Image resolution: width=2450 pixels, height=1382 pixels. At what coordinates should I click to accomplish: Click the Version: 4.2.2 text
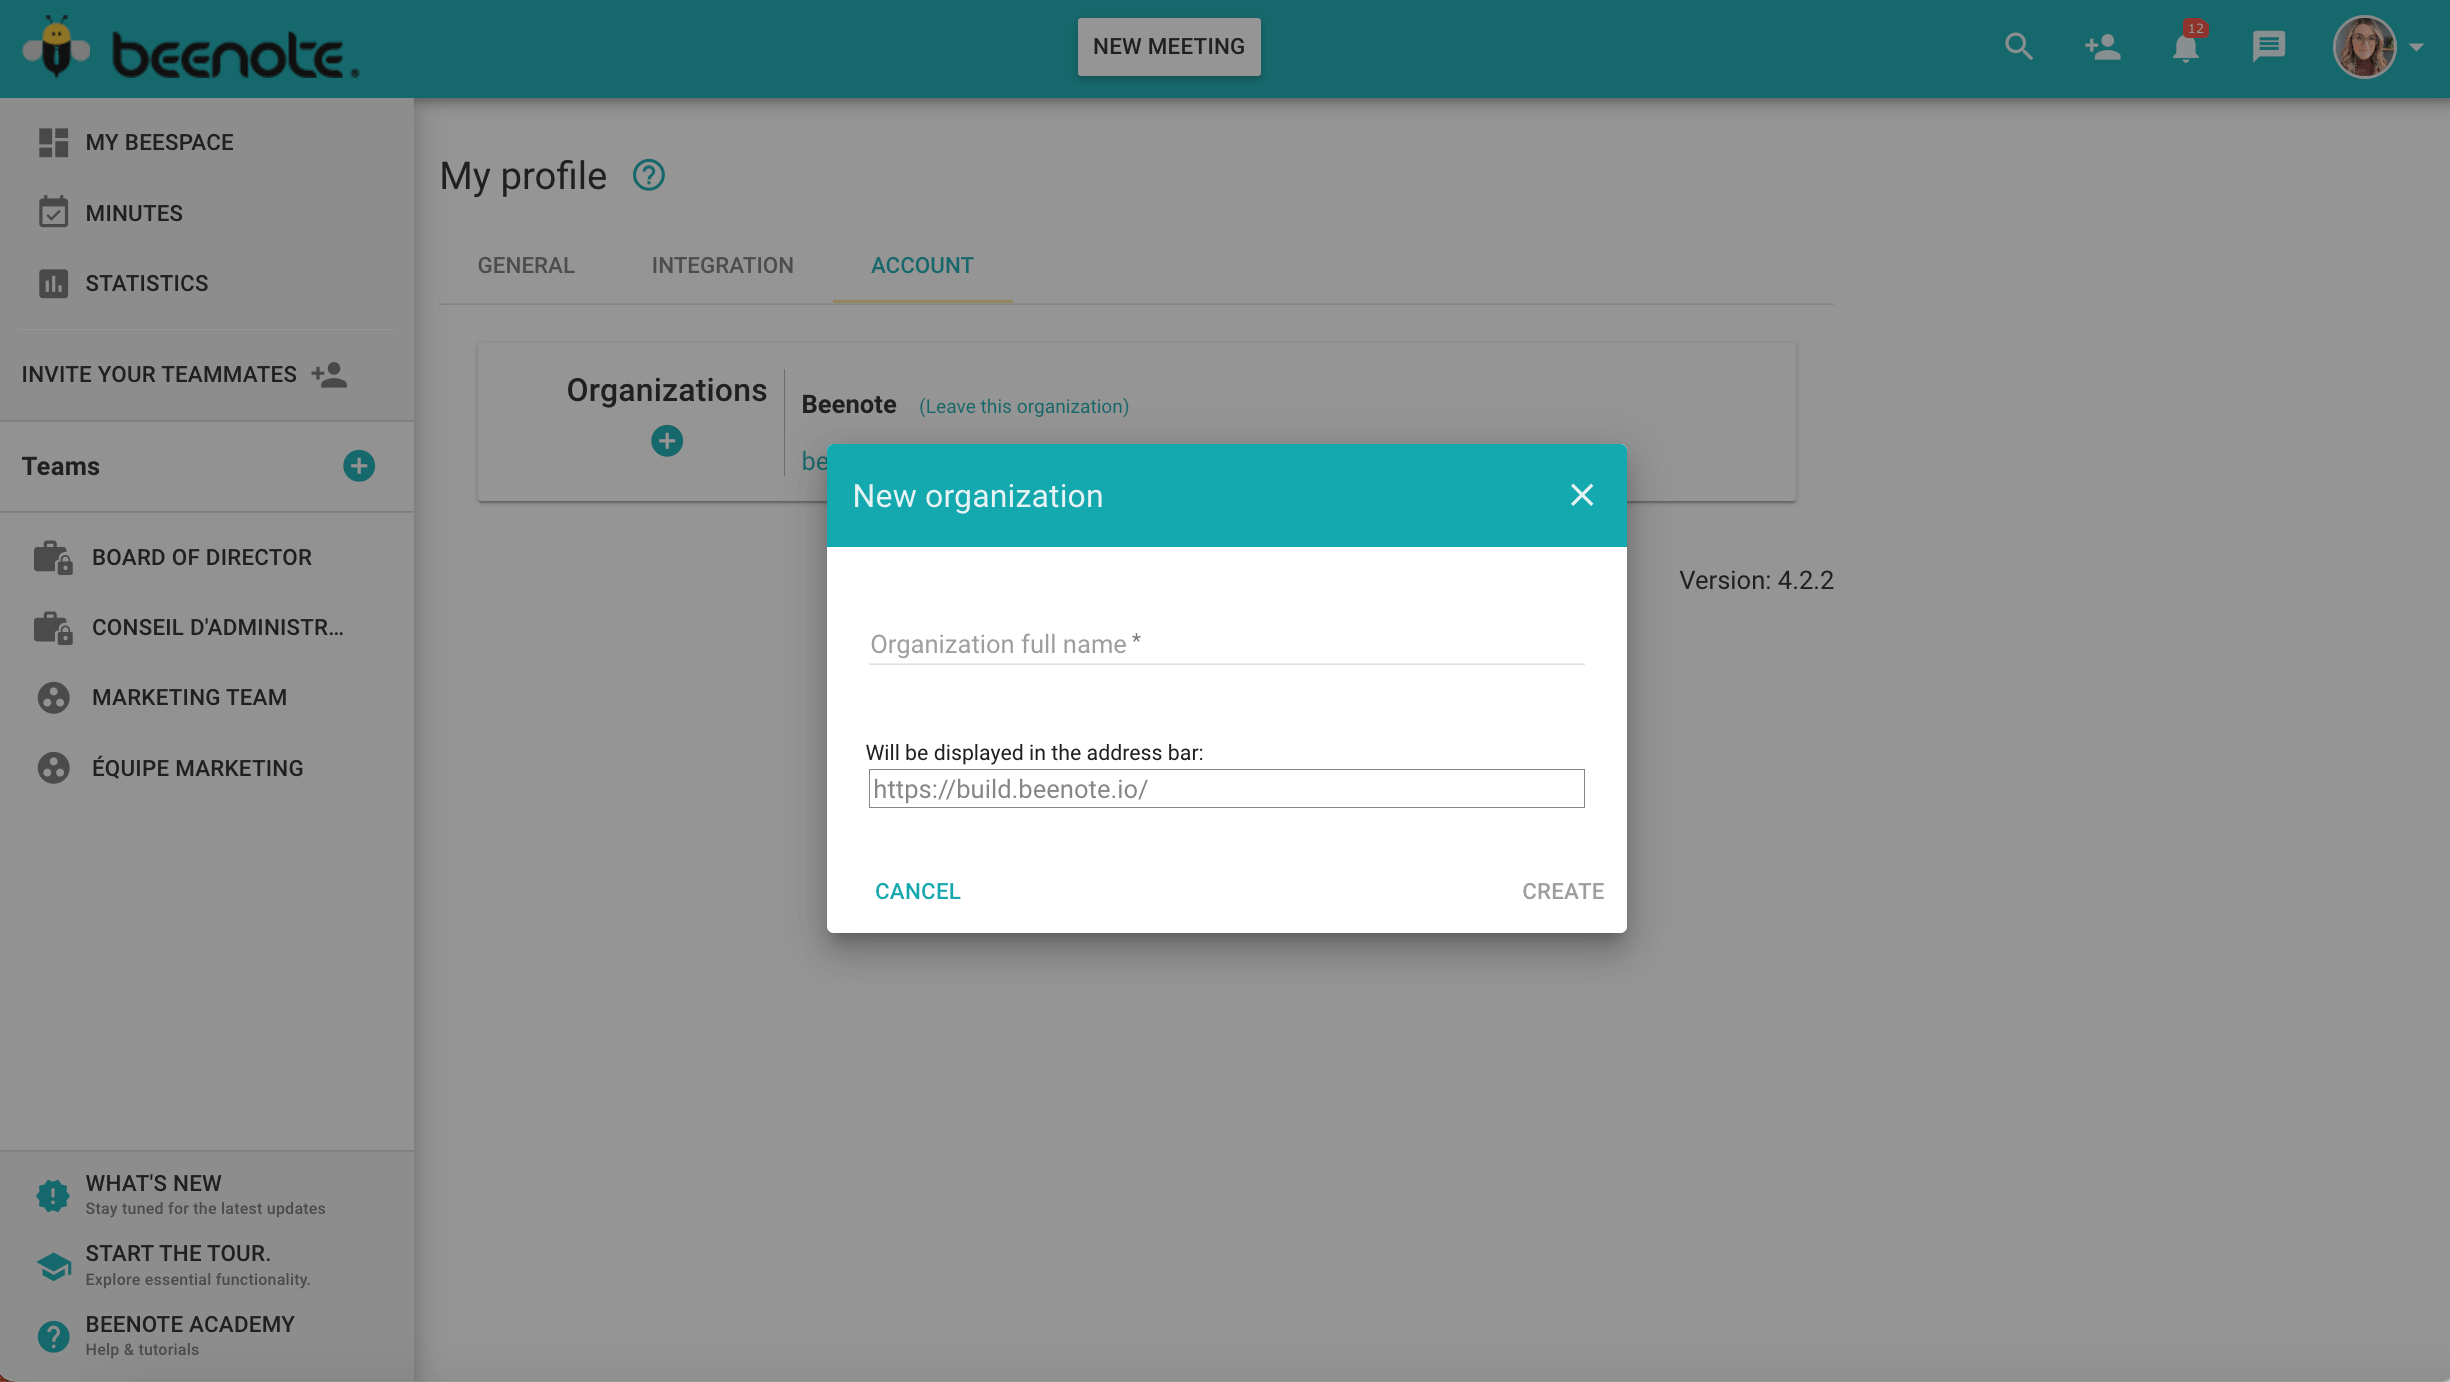coord(1756,580)
